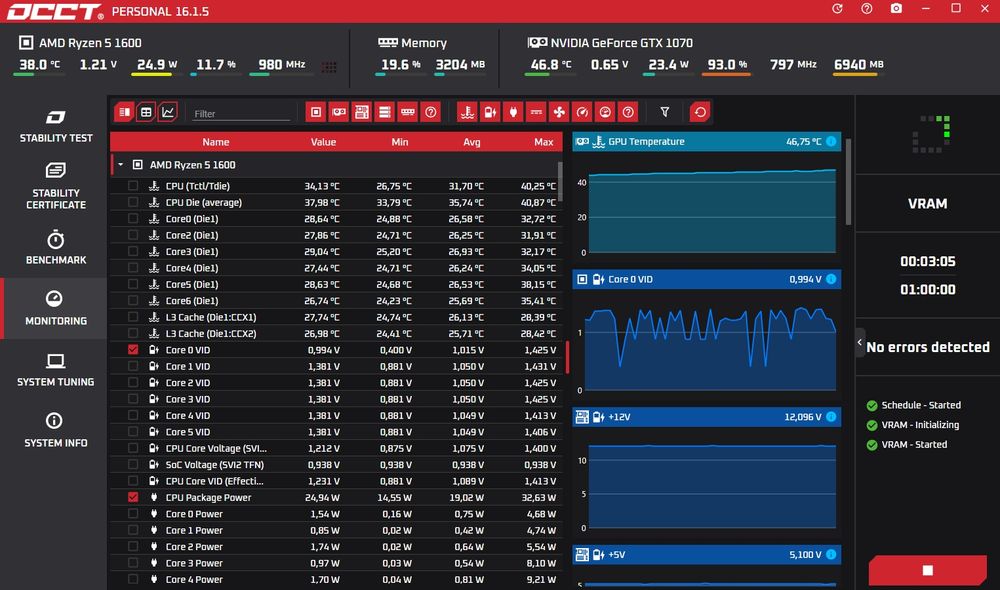Click the +12V graph header
1000x590 pixels.
coord(706,417)
